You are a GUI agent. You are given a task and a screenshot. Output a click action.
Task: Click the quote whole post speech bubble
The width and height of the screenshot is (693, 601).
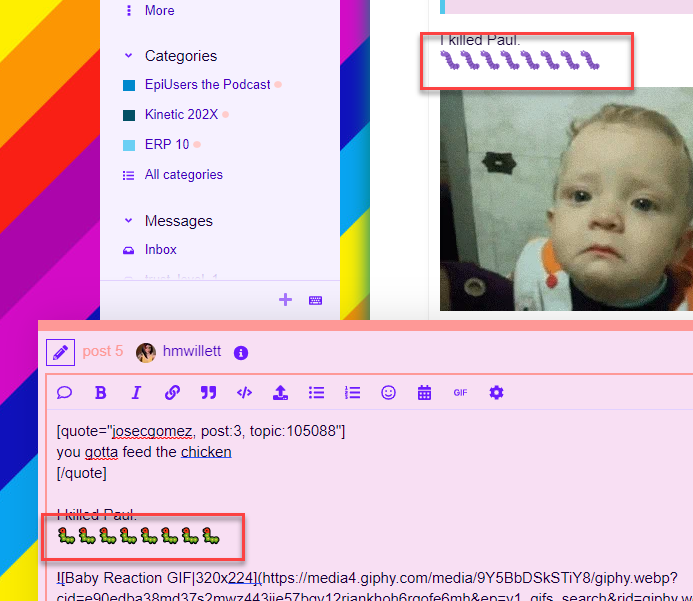65,392
